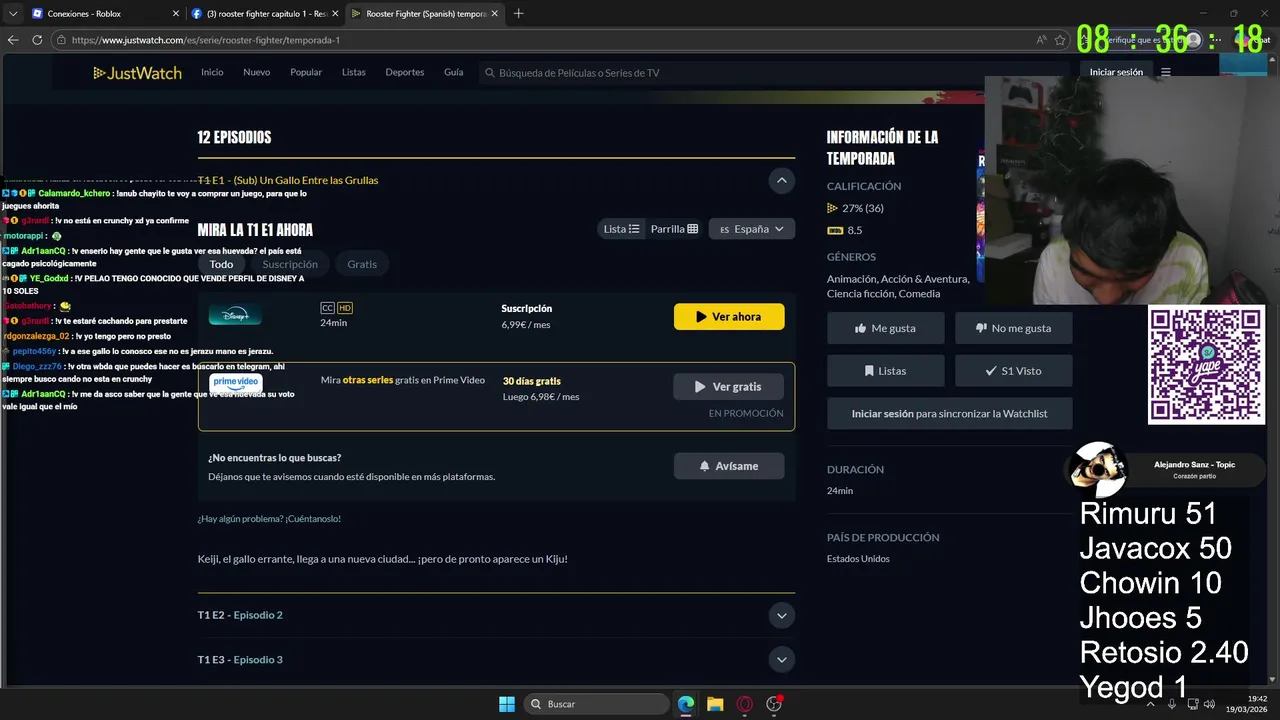Select the Gratis filter tab
The width and height of the screenshot is (1280, 720).
pos(362,264)
